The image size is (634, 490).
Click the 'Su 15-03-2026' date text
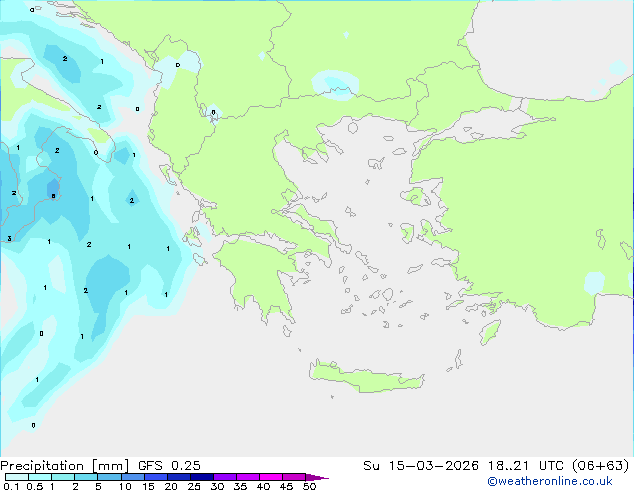pyautogui.click(x=421, y=466)
